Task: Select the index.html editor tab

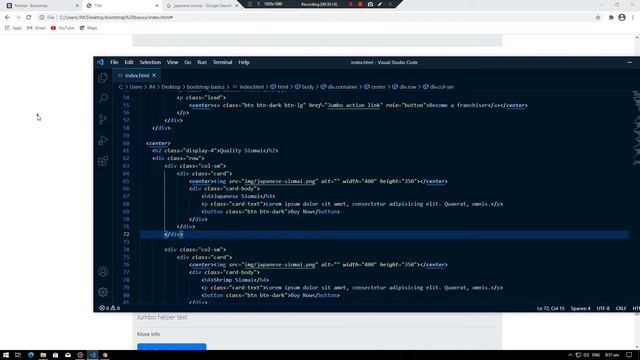Action: click(136, 76)
